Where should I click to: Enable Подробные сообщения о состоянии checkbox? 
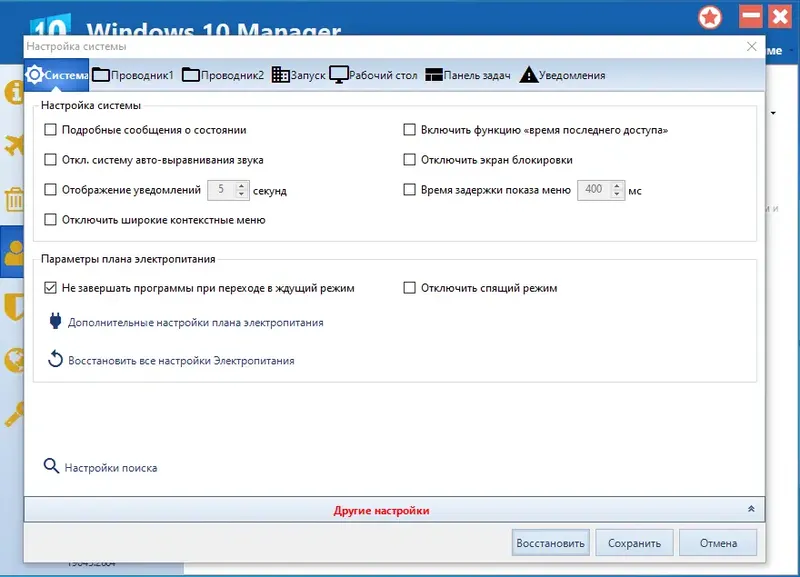[50, 130]
